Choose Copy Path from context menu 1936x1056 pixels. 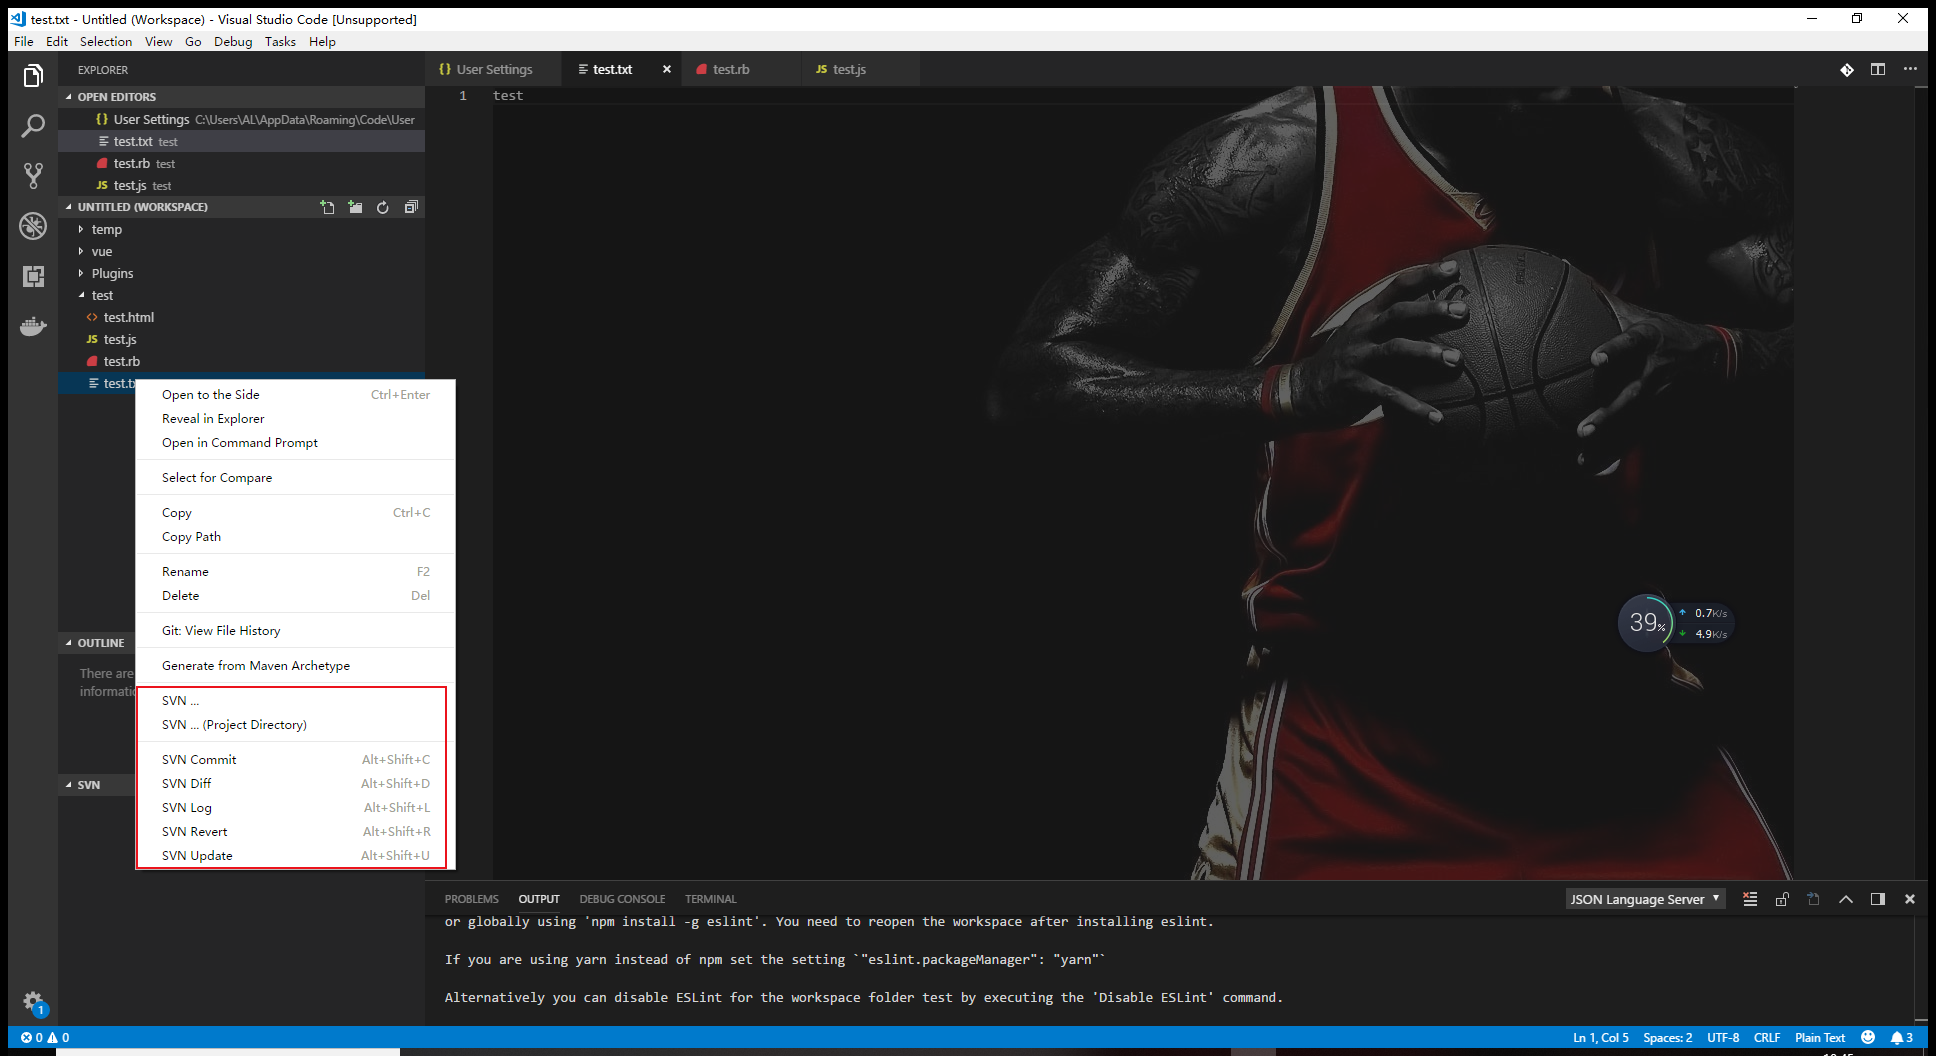[296, 537]
